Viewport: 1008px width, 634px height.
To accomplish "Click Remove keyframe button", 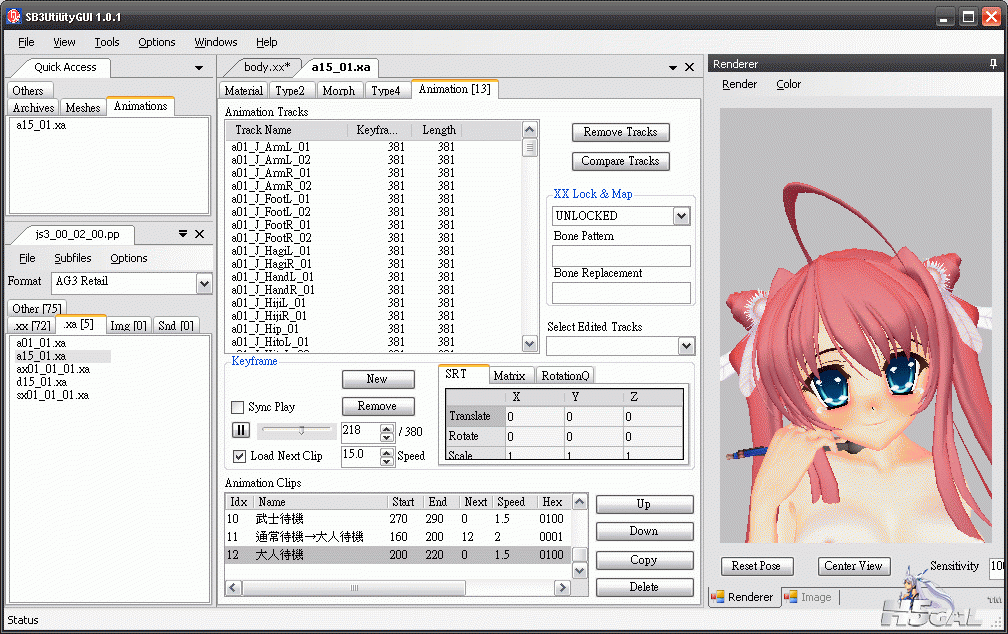I will pos(378,406).
